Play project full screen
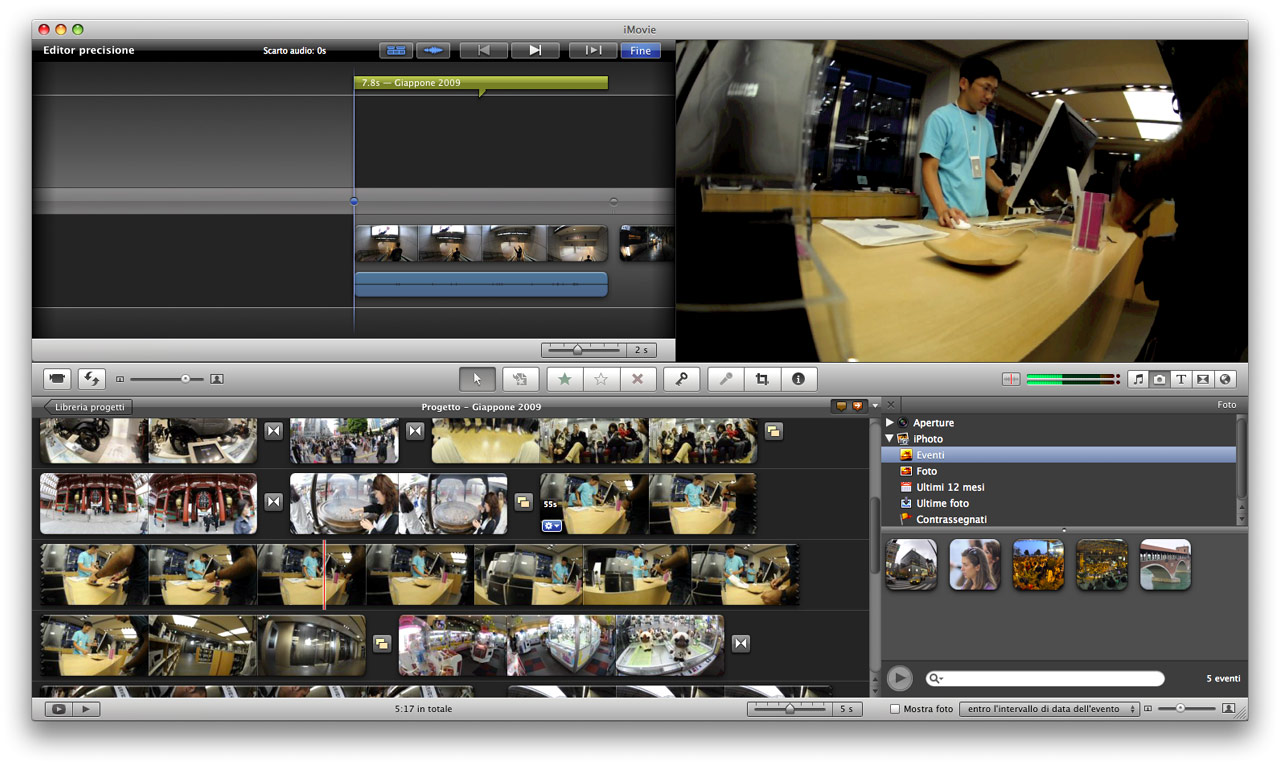The width and height of the screenshot is (1280, 765). pyautogui.click(x=58, y=709)
